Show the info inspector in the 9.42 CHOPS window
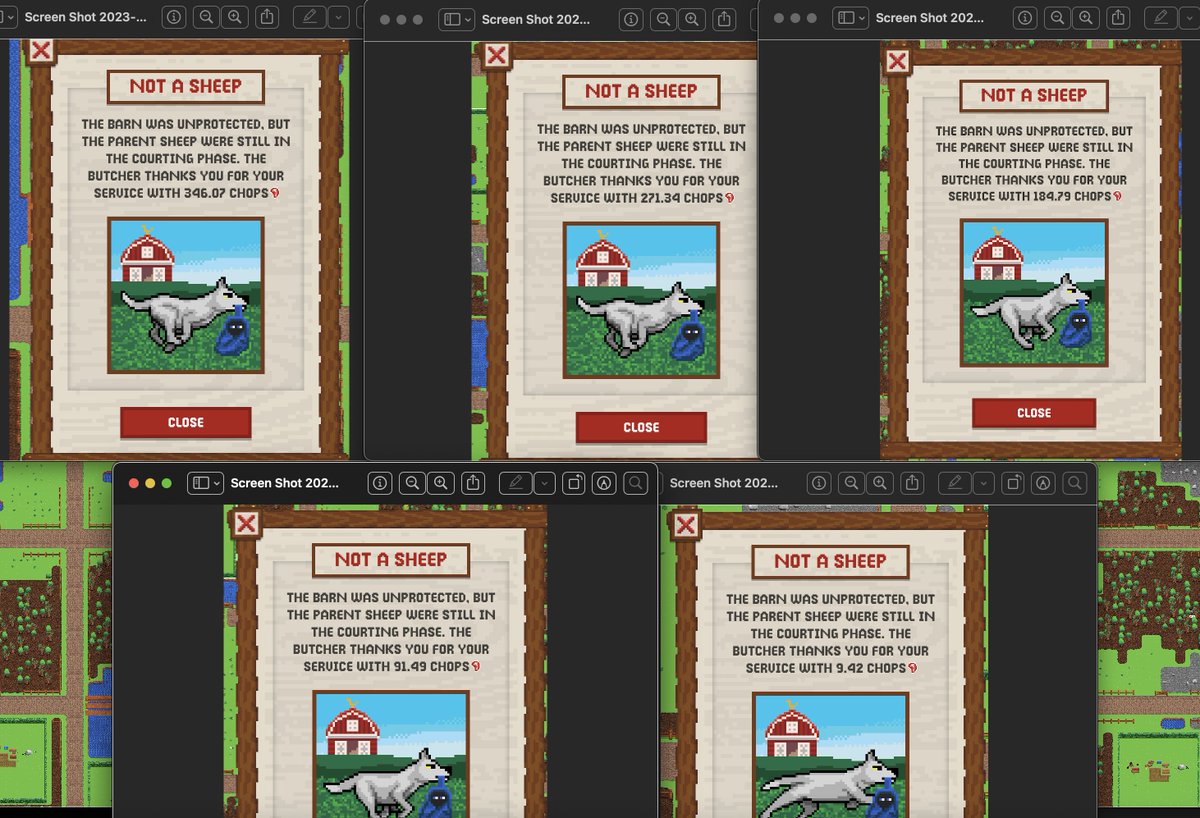The width and height of the screenshot is (1200, 818). tap(819, 483)
